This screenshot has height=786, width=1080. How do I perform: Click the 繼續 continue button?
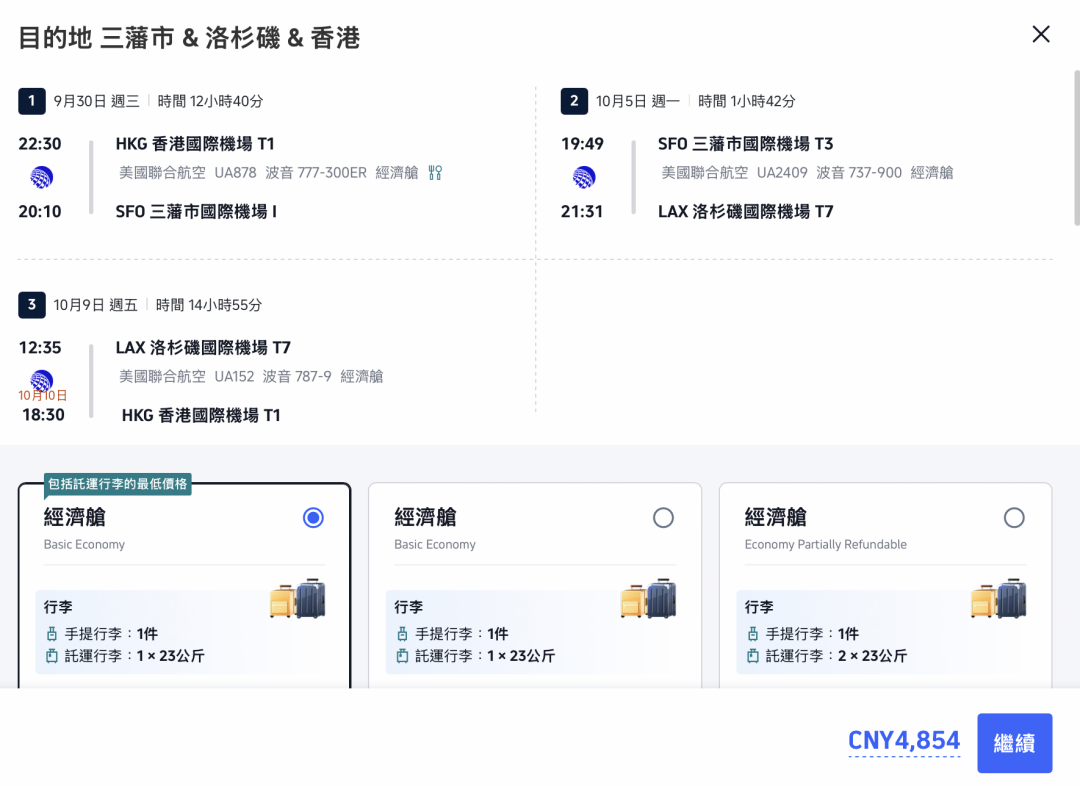click(x=1015, y=743)
